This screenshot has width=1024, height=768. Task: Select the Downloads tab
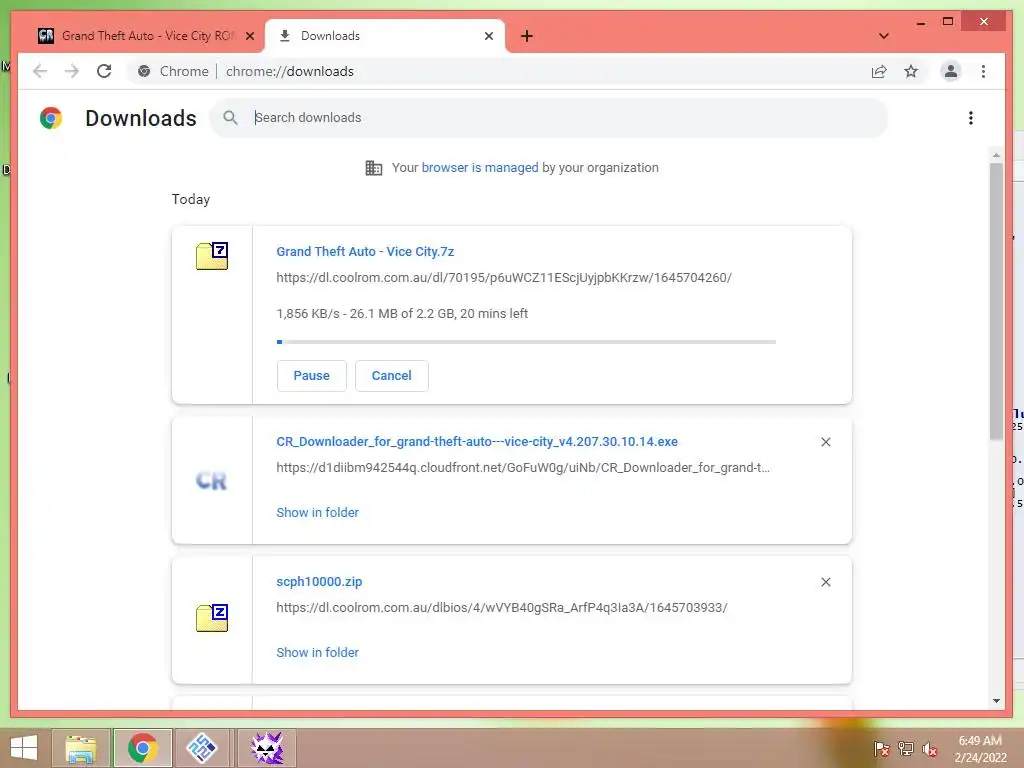(x=384, y=36)
